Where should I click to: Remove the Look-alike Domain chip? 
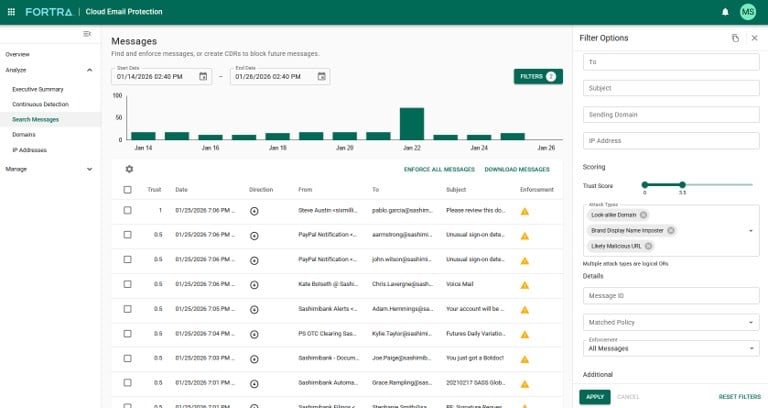coord(643,215)
